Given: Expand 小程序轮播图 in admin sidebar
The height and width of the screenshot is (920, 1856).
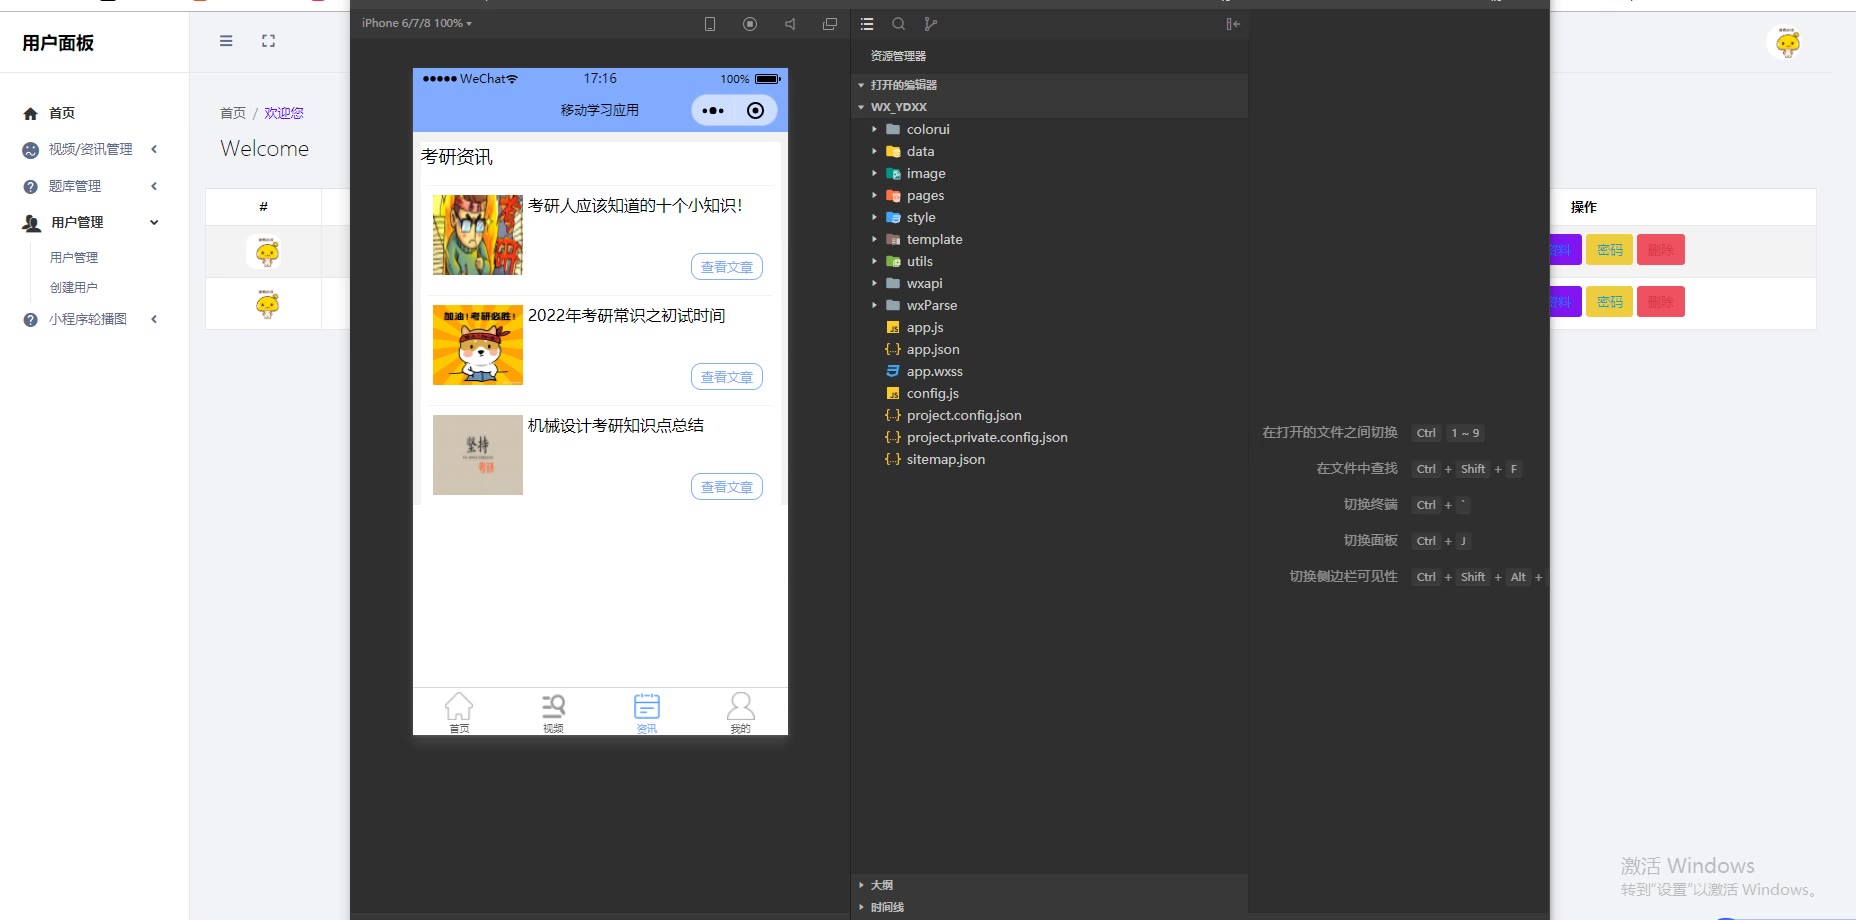Looking at the screenshot, I should [x=90, y=319].
